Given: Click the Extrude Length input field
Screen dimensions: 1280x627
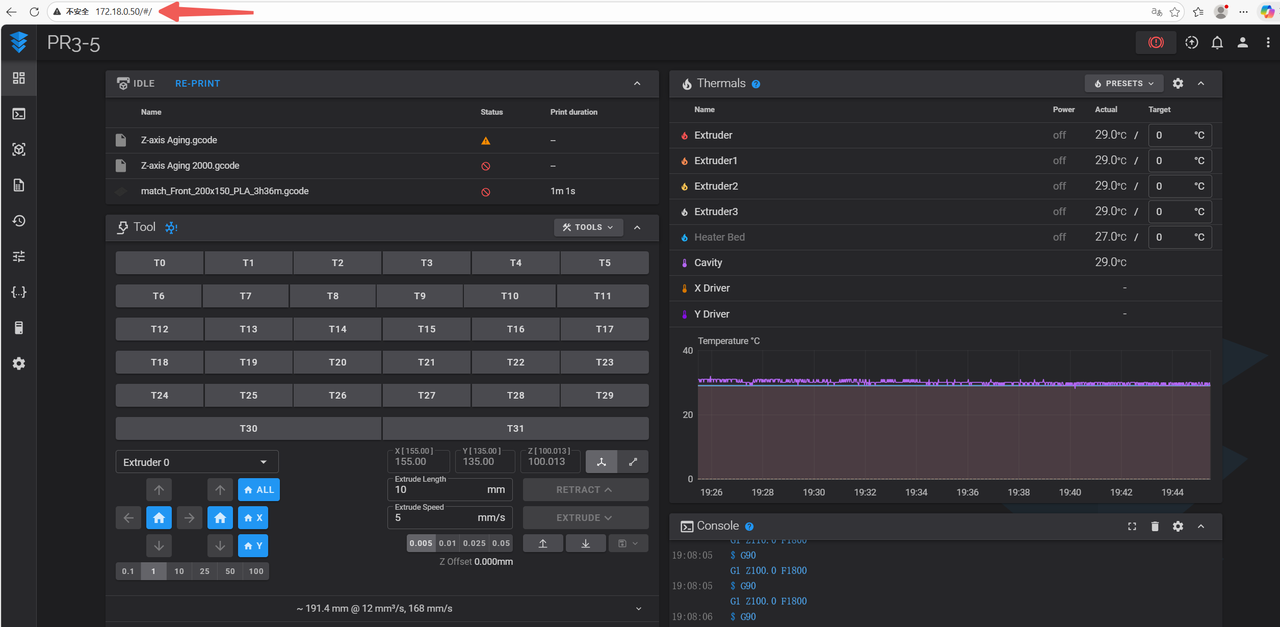Looking at the screenshot, I should (440, 490).
